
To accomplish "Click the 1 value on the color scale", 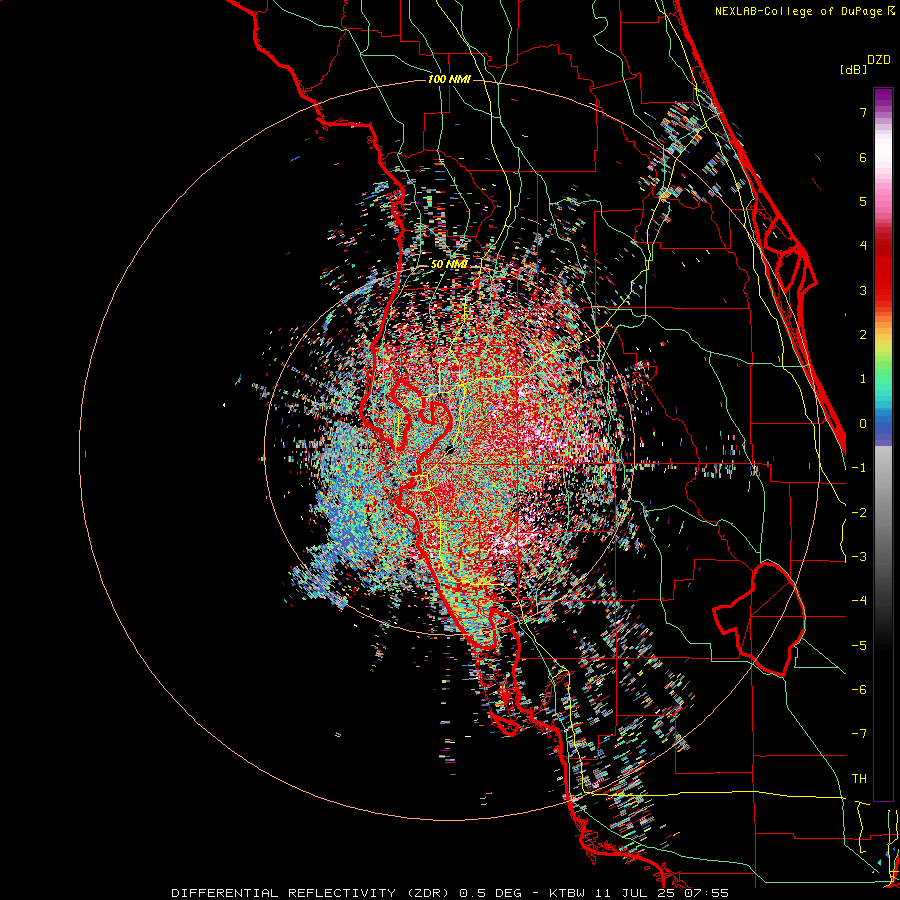I will coord(863,379).
